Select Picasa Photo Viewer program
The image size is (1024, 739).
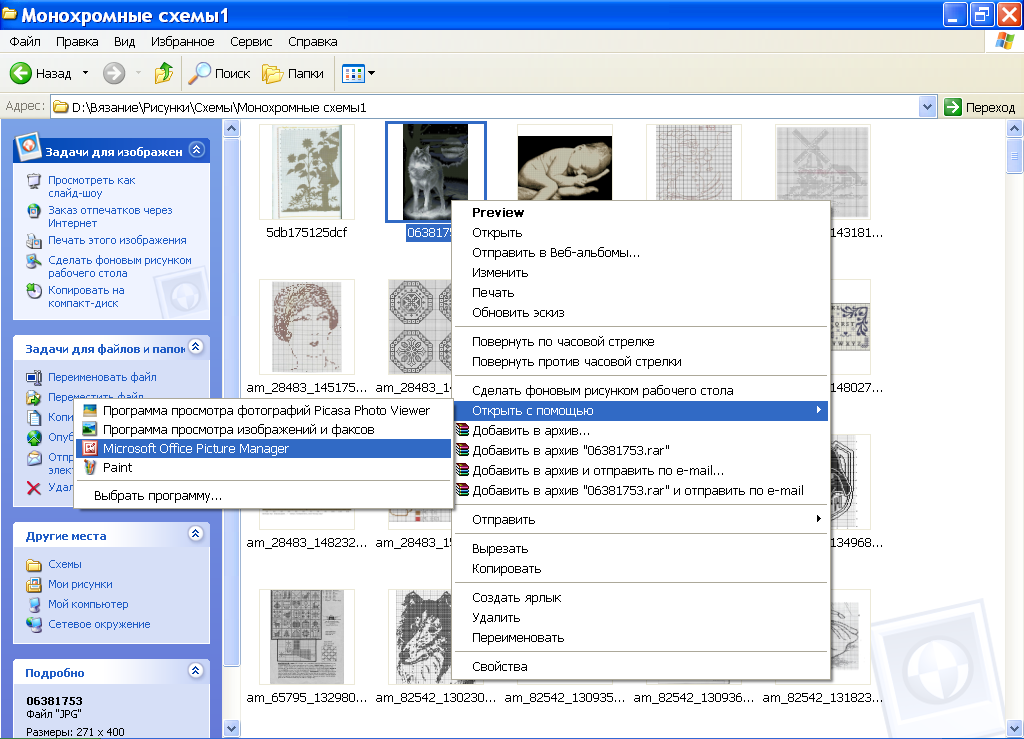point(264,411)
